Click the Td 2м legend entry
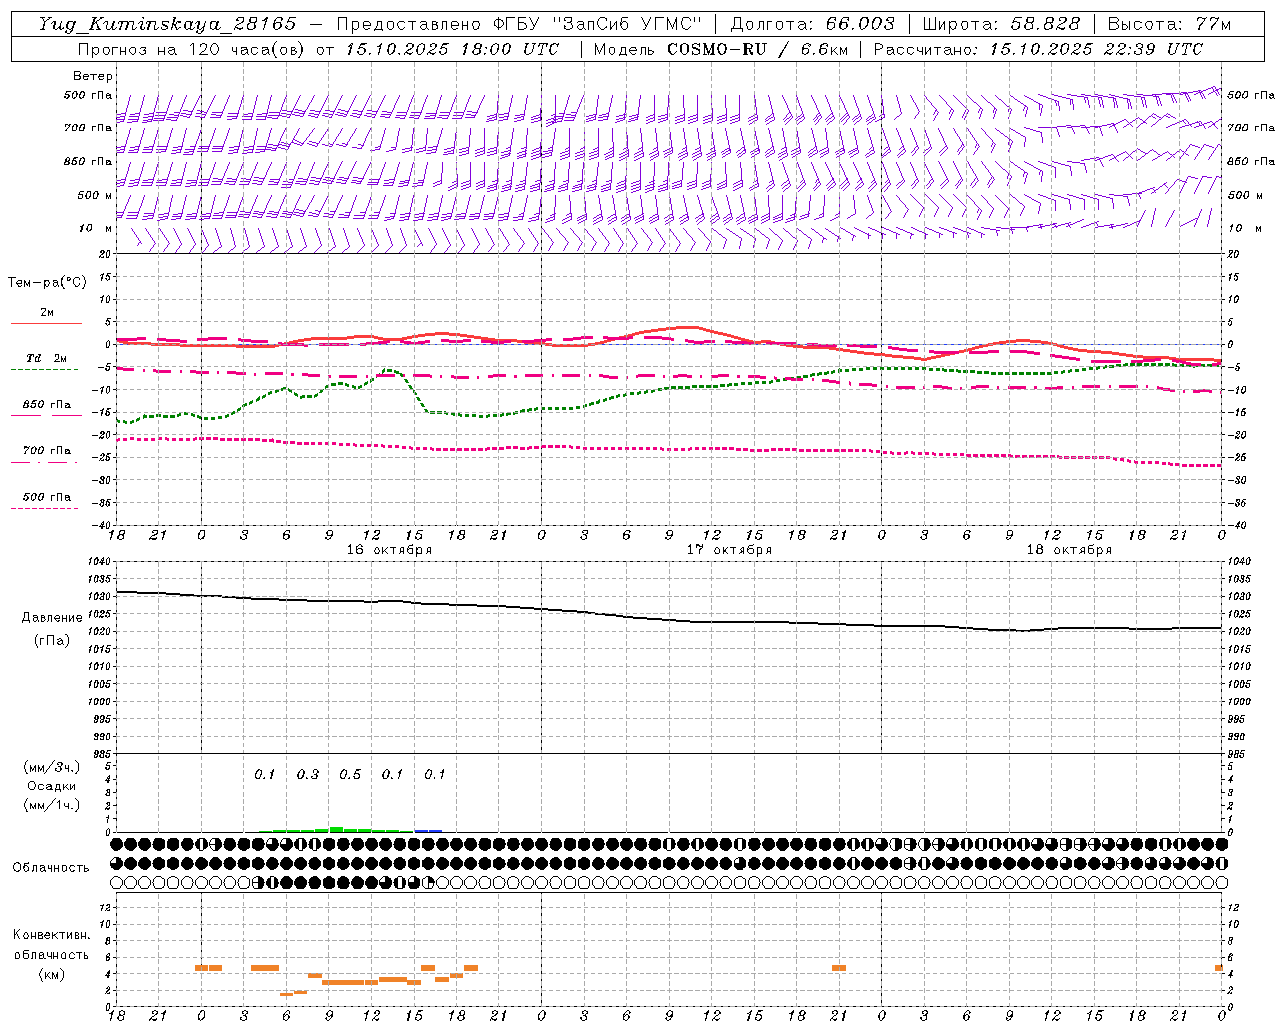This screenshot has width=1280, height=1024. pos(46,358)
